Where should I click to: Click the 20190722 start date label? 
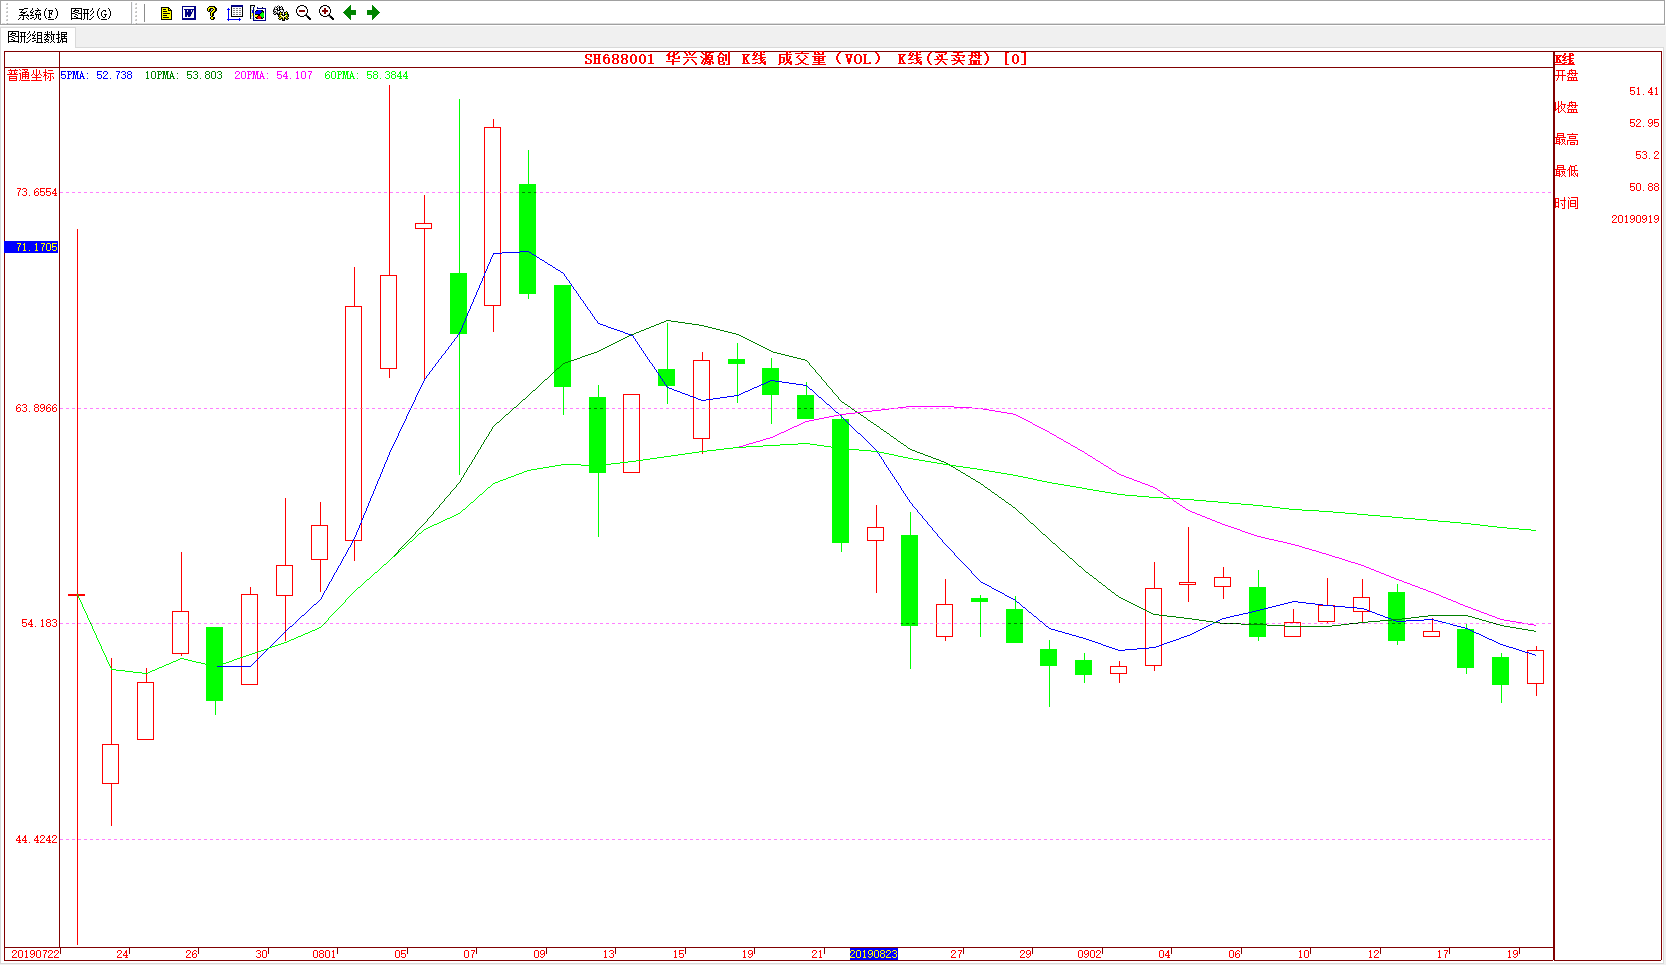pos(35,954)
